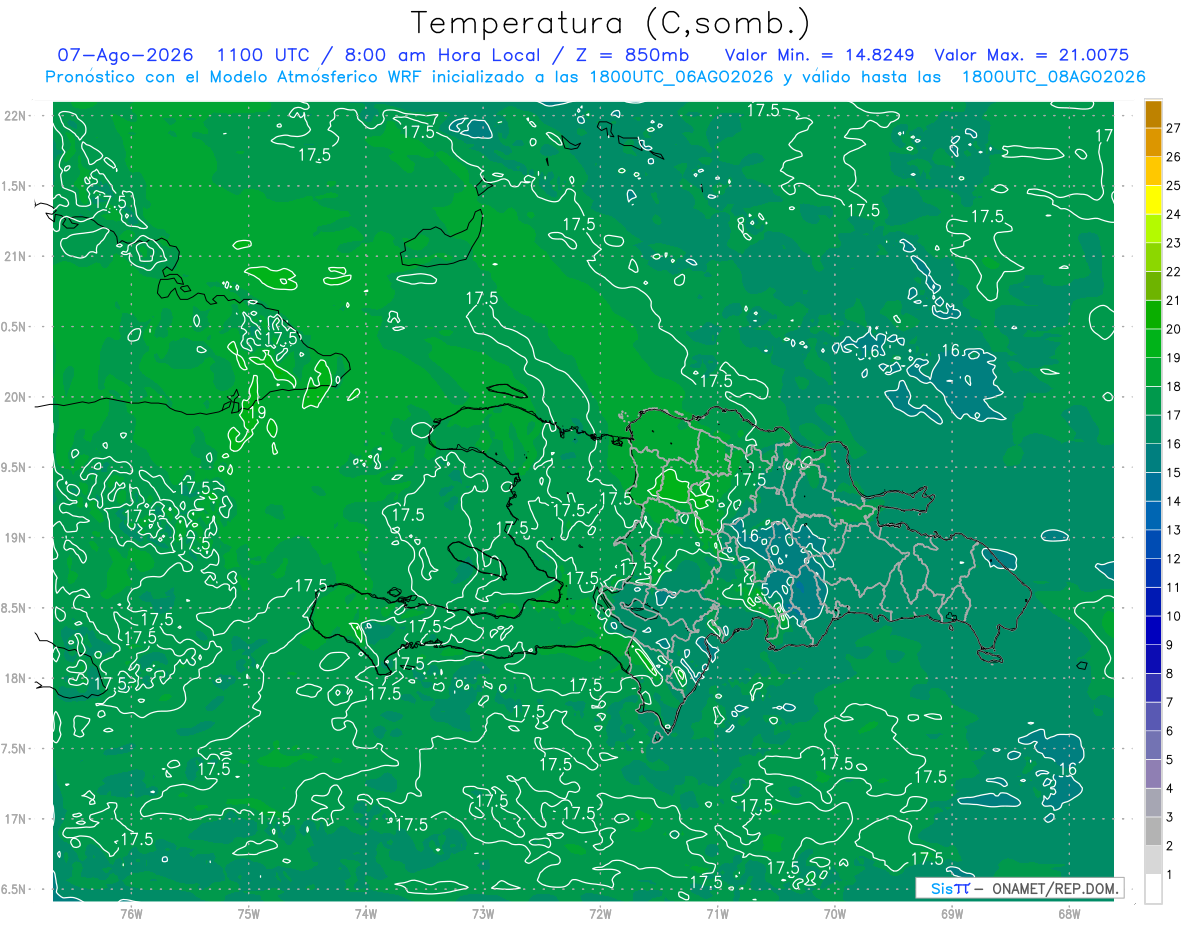Click the '72W' longitude label
Viewport: 1200px width, 927px height.
[x=600, y=913]
